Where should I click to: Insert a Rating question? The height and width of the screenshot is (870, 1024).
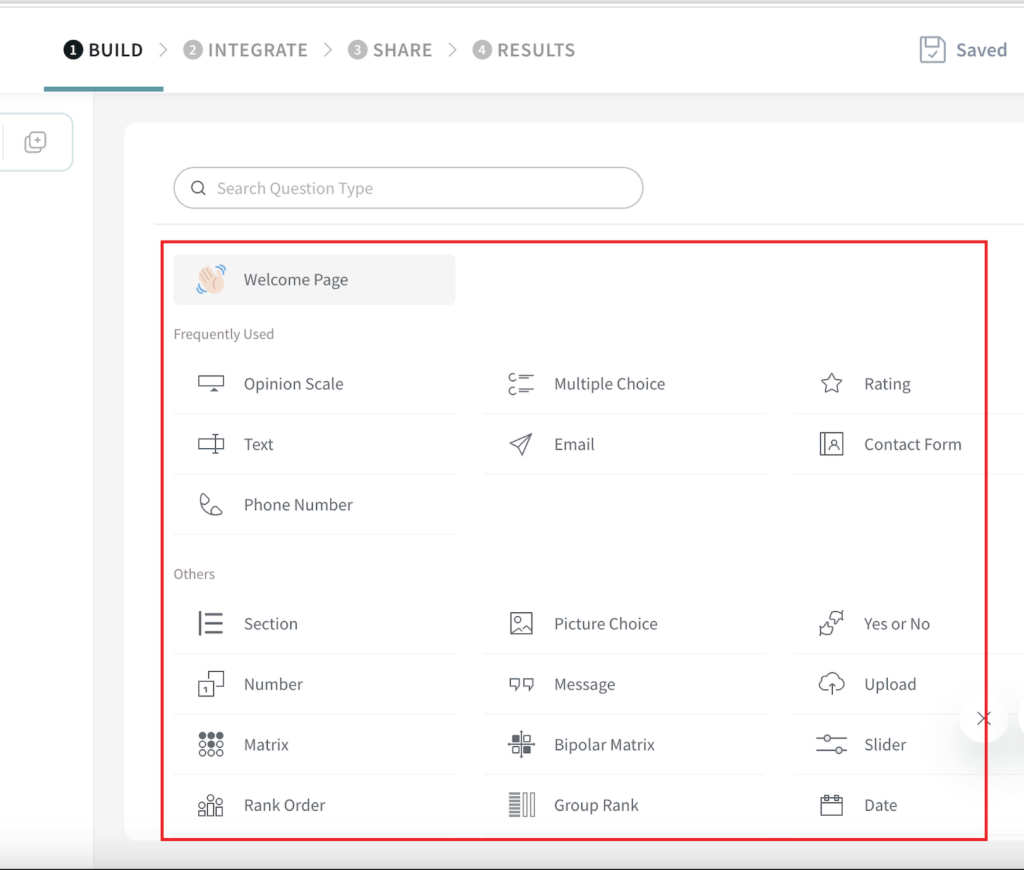885,383
